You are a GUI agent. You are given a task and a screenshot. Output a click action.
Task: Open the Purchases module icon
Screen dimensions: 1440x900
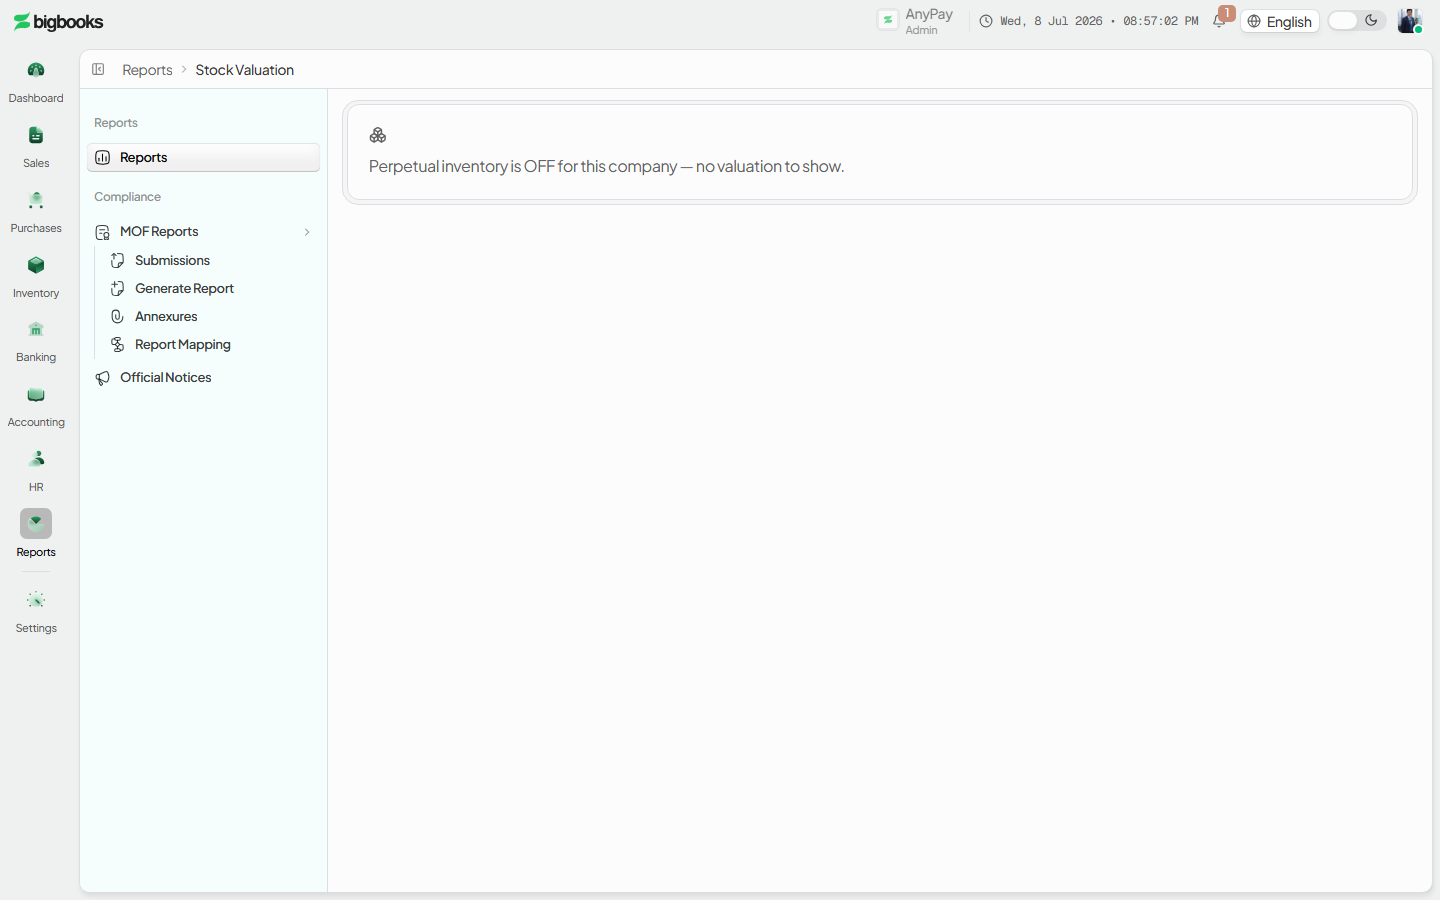(x=36, y=200)
